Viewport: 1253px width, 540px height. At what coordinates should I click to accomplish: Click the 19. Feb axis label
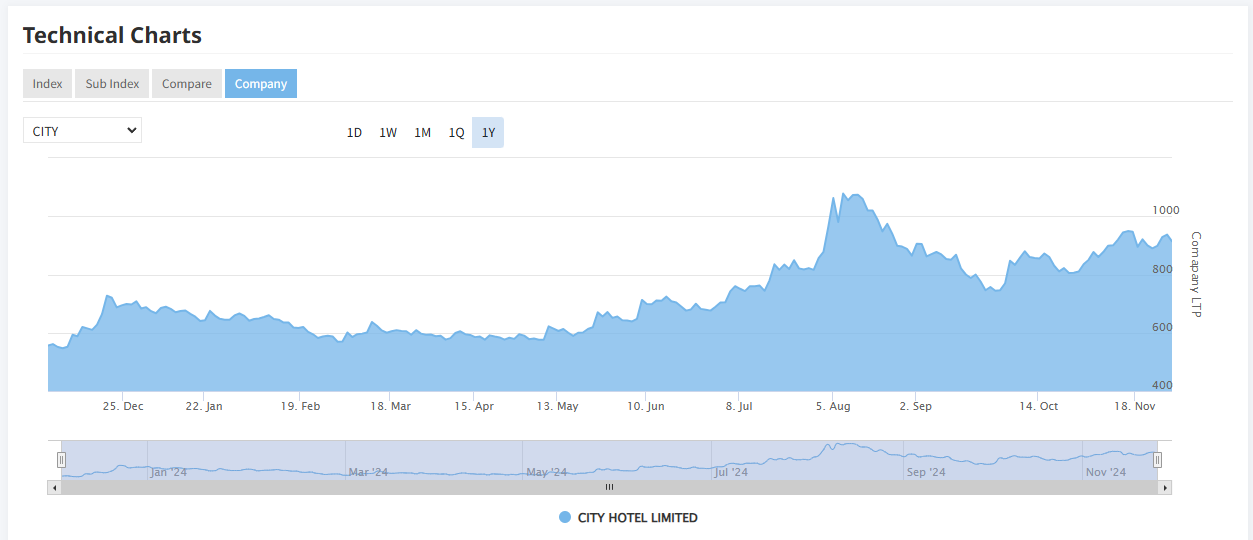(300, 407)
